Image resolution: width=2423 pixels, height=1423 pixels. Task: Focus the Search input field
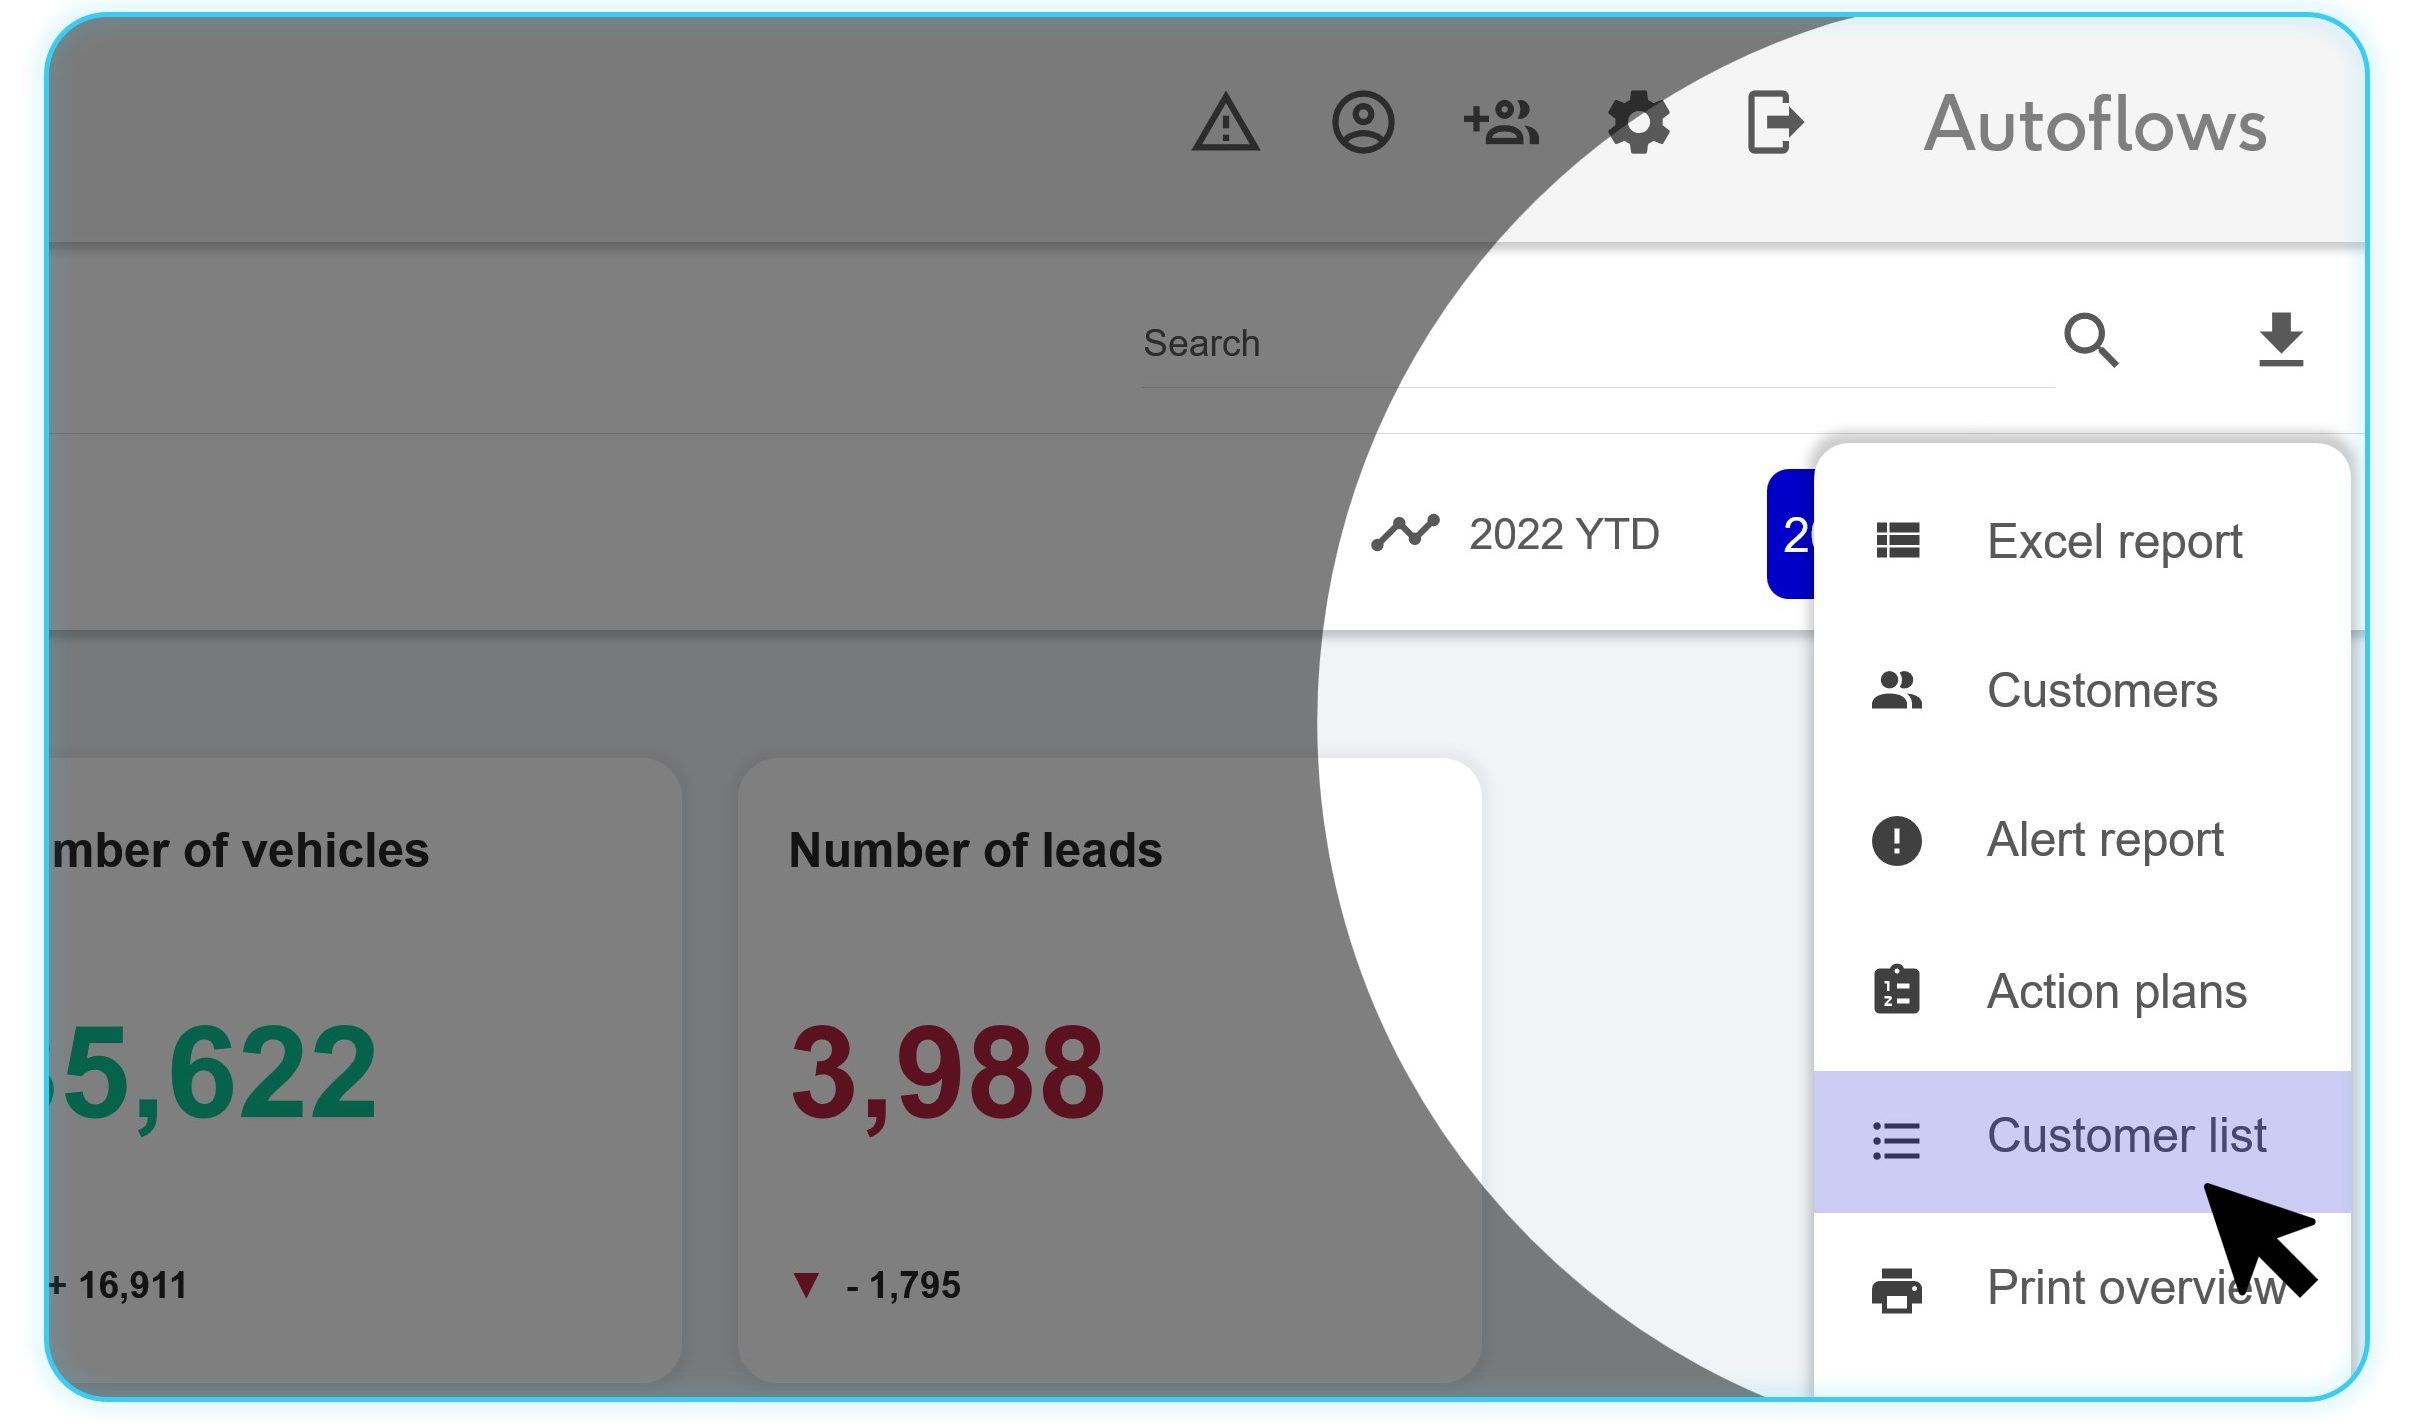tap(1597, 344)
